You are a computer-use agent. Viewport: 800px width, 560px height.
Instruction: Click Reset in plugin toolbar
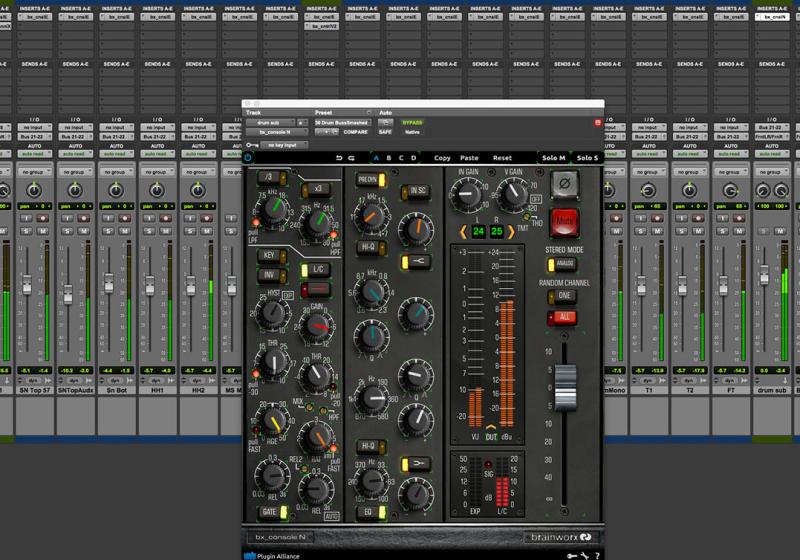pyautogui.click(x=502, y=158)
